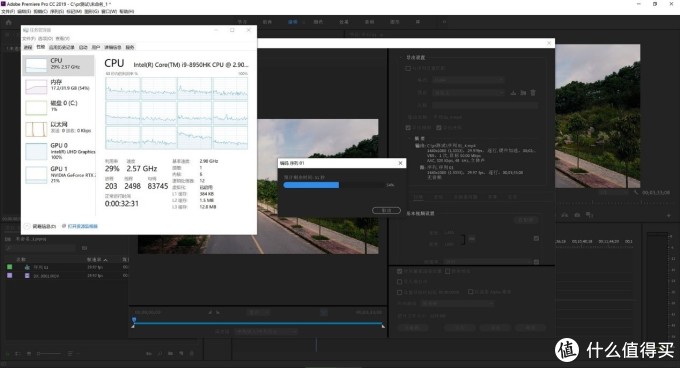Click the 匹配源 button in basic video settings
This screenshot has width=680, height=368.
click(x=526, y=220)
